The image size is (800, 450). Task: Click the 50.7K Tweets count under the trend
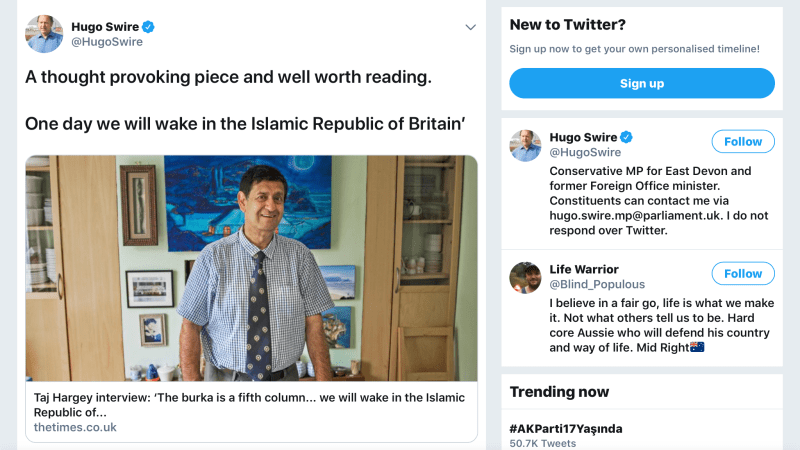(x=542, y=443)
